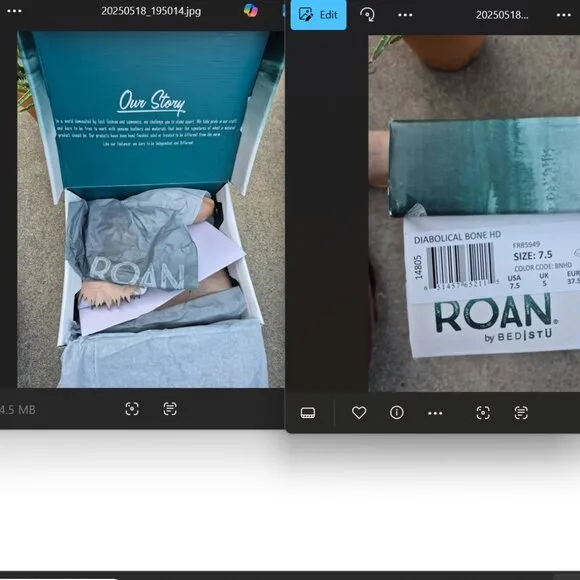Start visual search in the right window
Image resolution: width=580 pixels, height=580 pixels.
click(483, 413)
